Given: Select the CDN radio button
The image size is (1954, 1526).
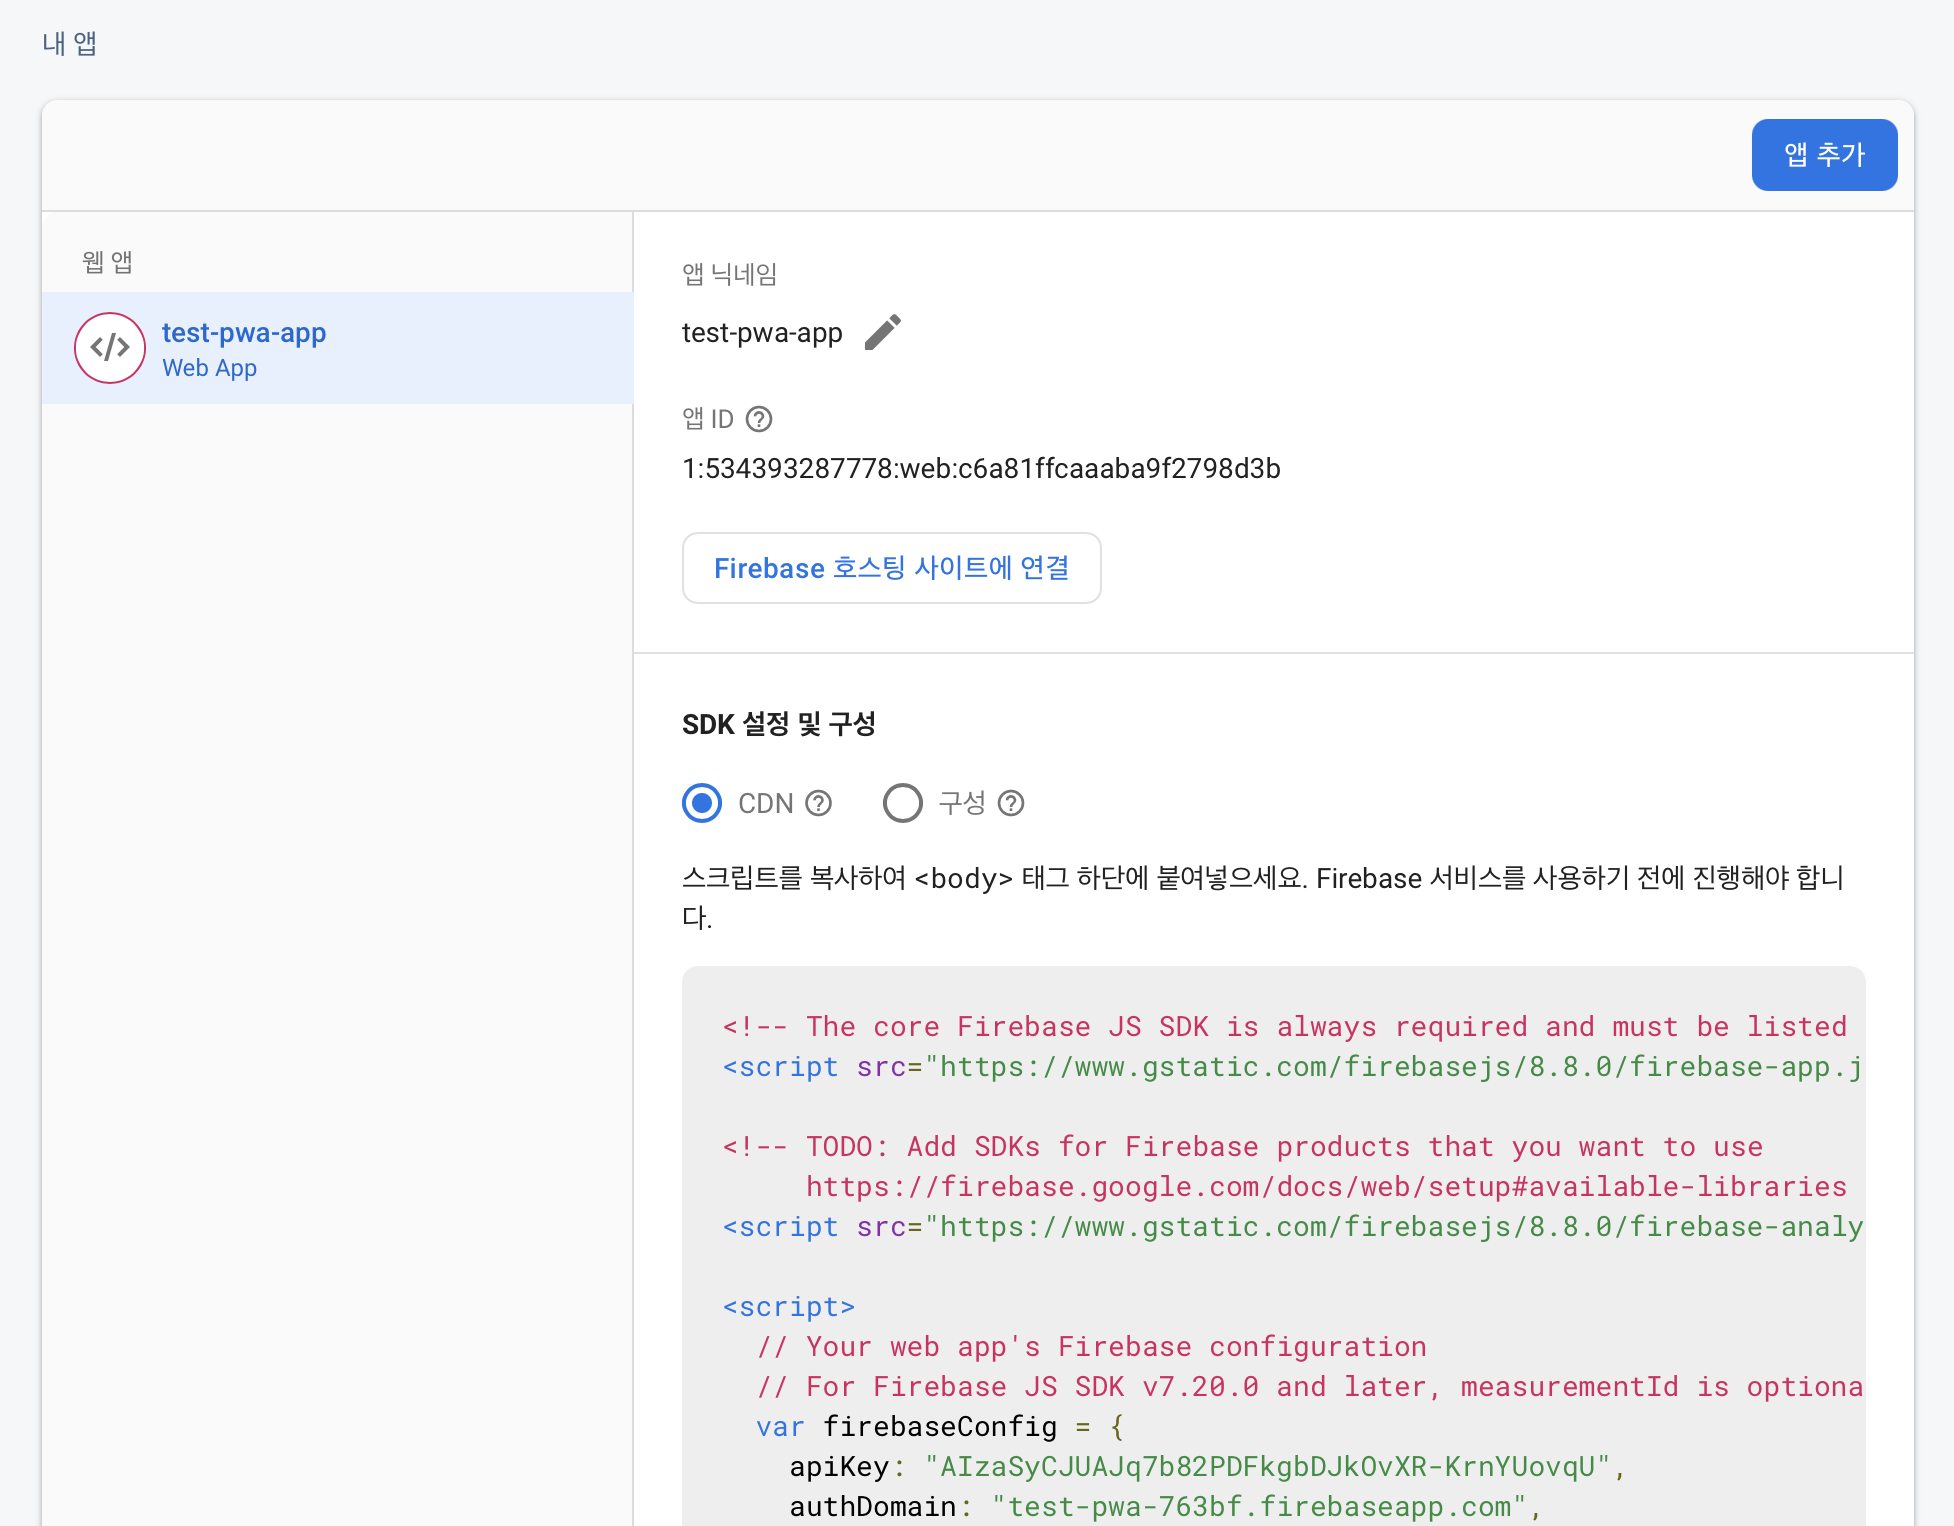Looking at the screenshot, I should pos(702,803).
